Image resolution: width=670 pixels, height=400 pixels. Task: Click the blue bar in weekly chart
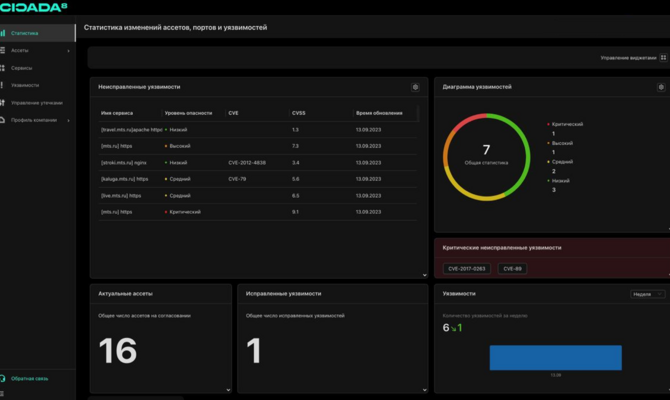click(x=555, y=358)
